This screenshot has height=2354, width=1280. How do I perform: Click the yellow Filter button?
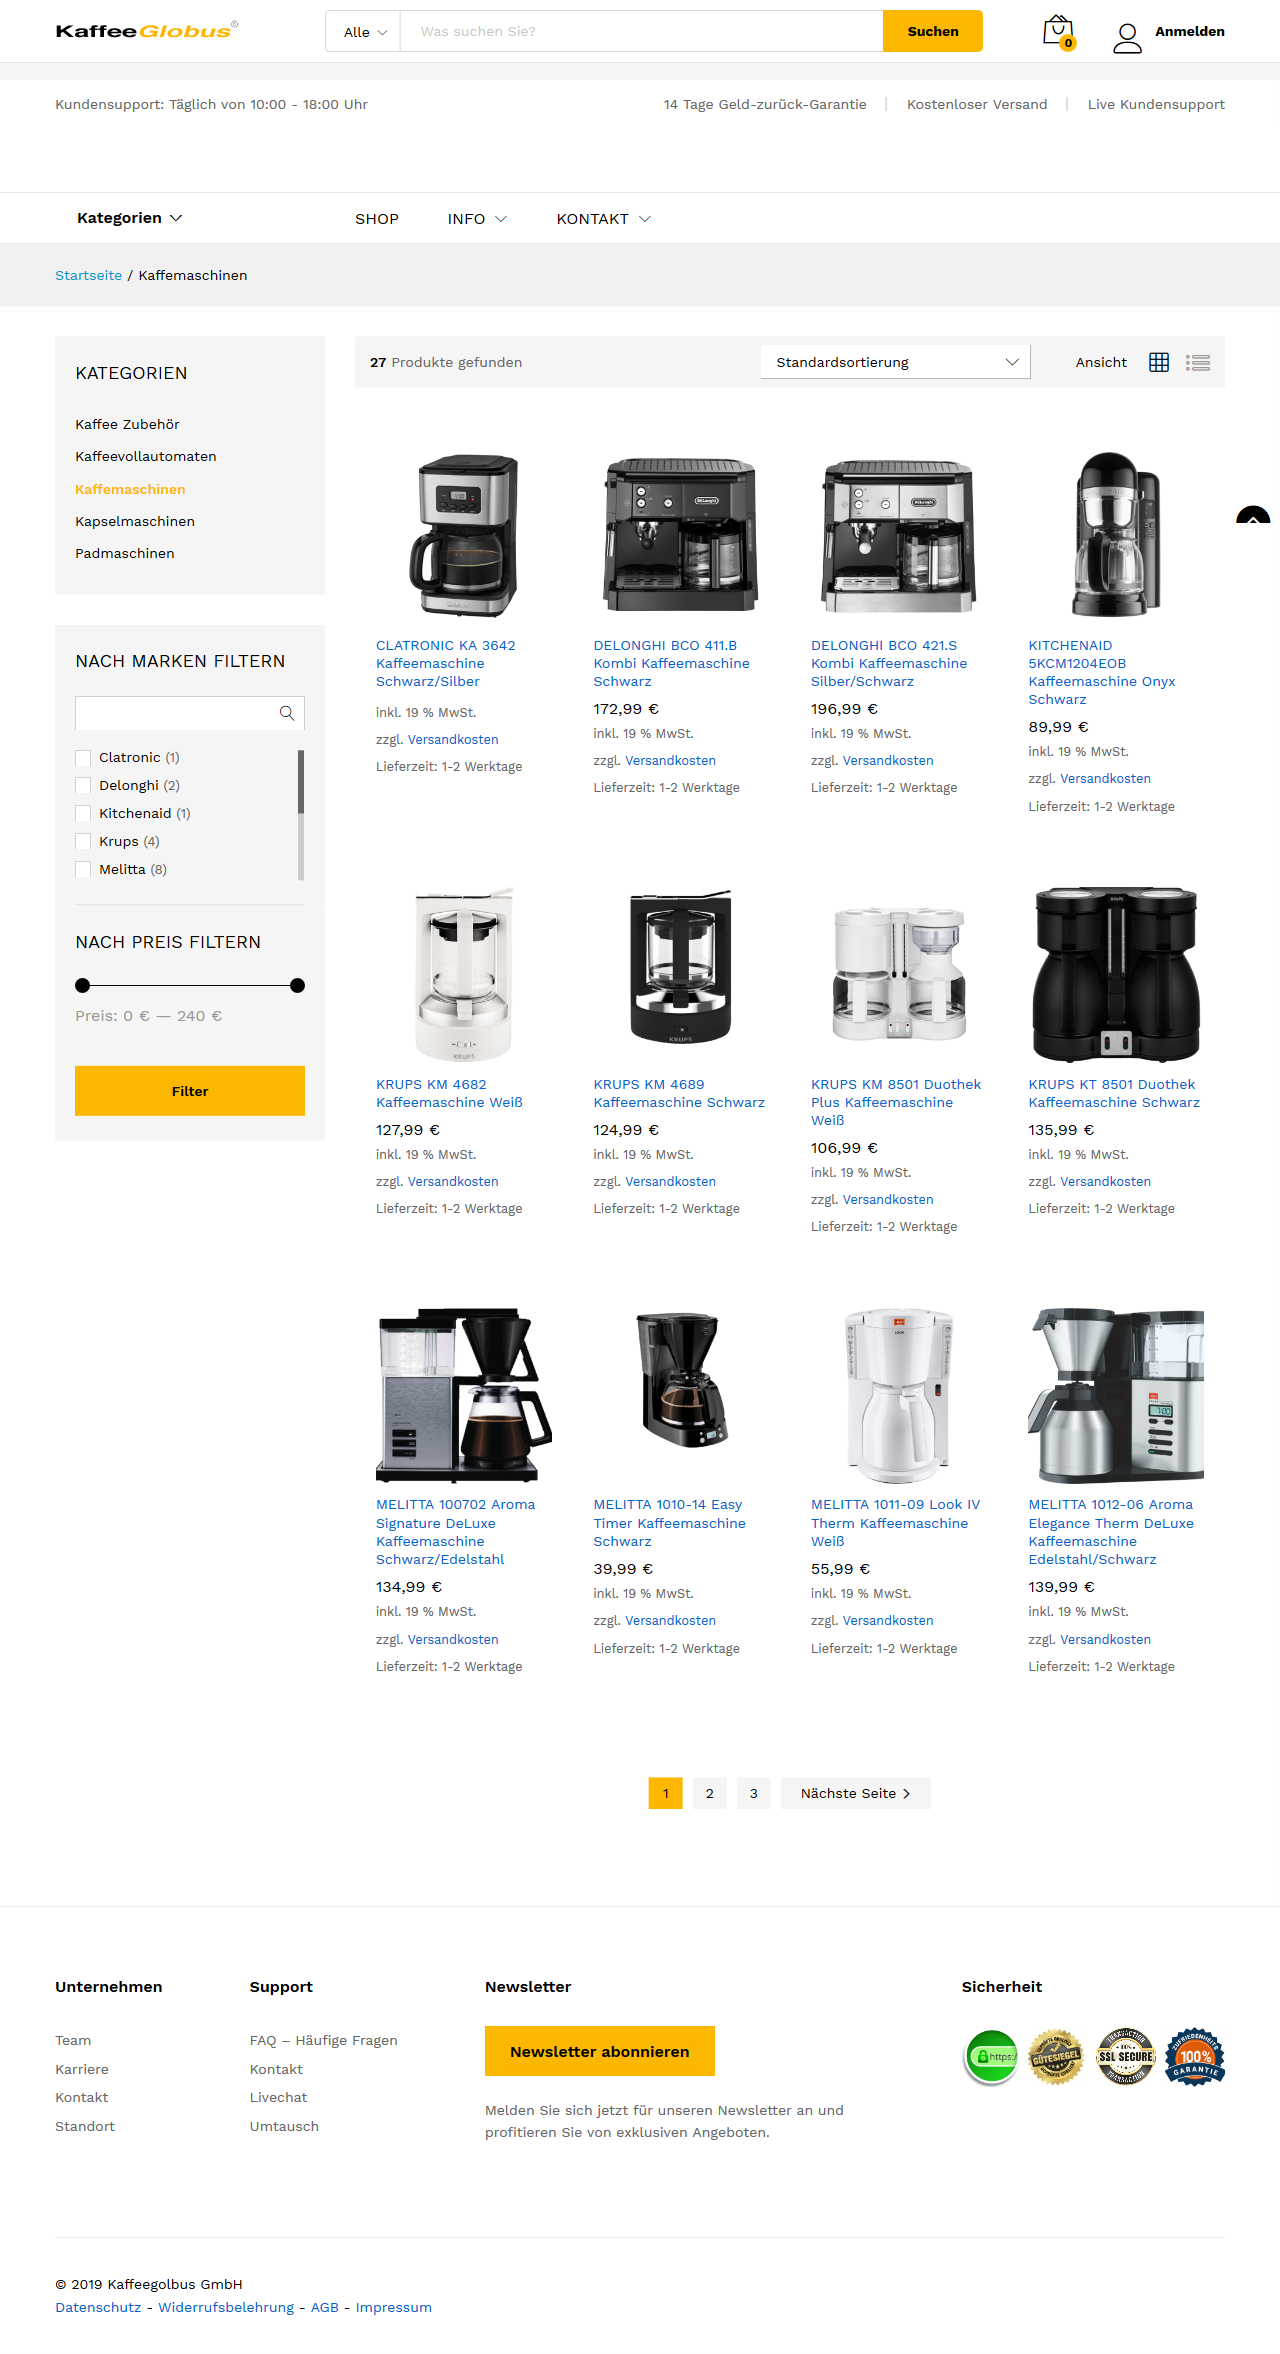coord(190,1091)
